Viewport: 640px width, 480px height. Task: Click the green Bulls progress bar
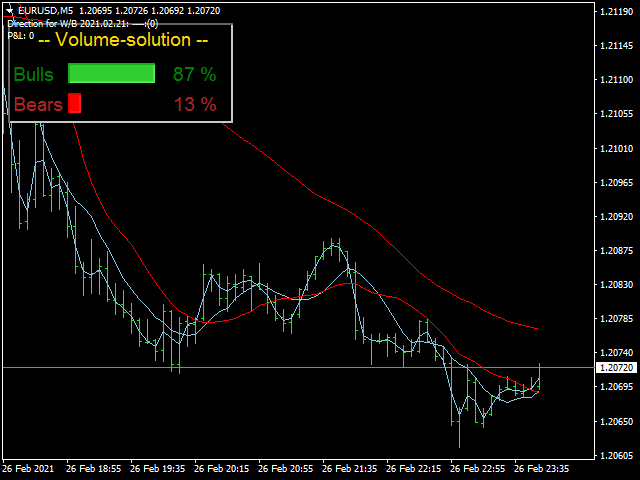111,73
